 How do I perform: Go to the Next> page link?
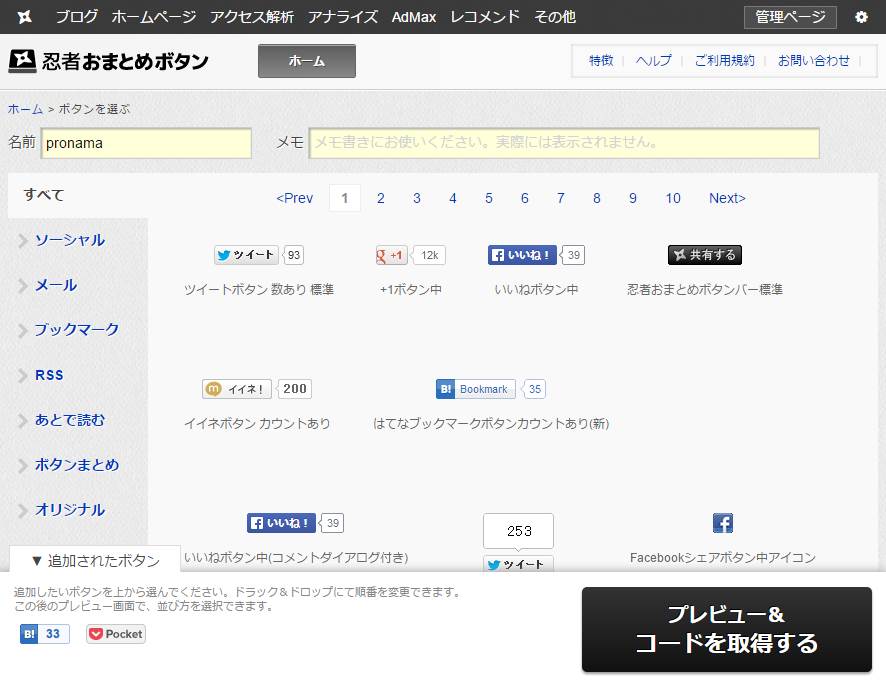coord(727,198)
